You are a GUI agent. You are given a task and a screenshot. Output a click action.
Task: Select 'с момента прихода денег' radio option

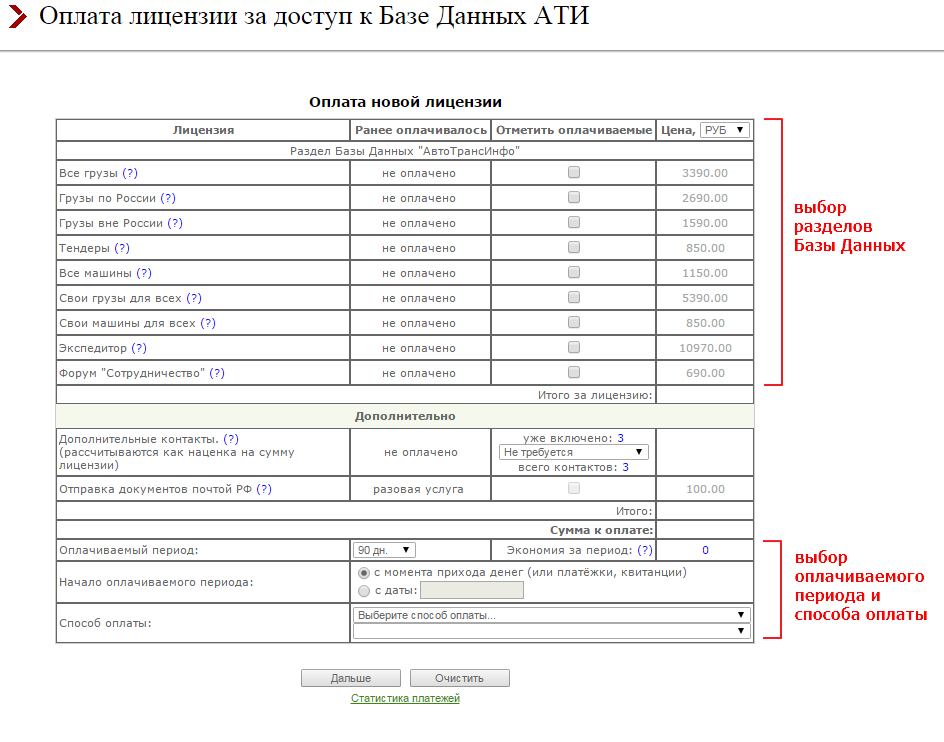coord(364,573)
